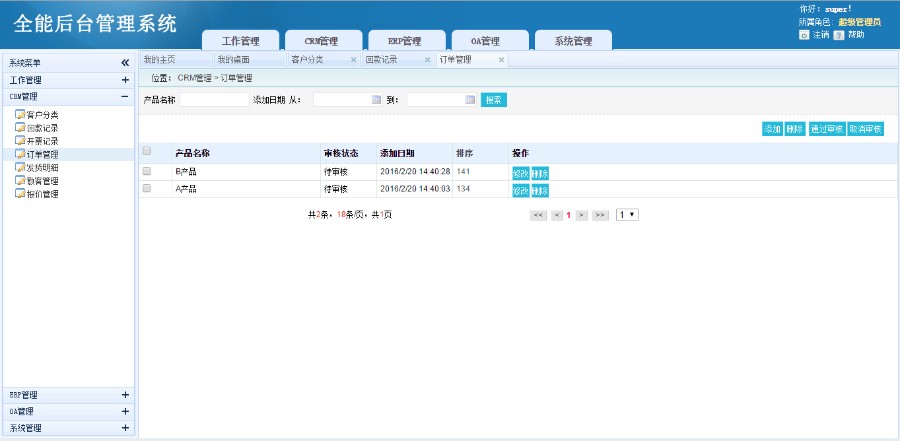Viewport: 900px width, 441px height.
Task: Switch to 系统管理 top navigation tab
Action: pyautogui.click(x=573, y=41)
